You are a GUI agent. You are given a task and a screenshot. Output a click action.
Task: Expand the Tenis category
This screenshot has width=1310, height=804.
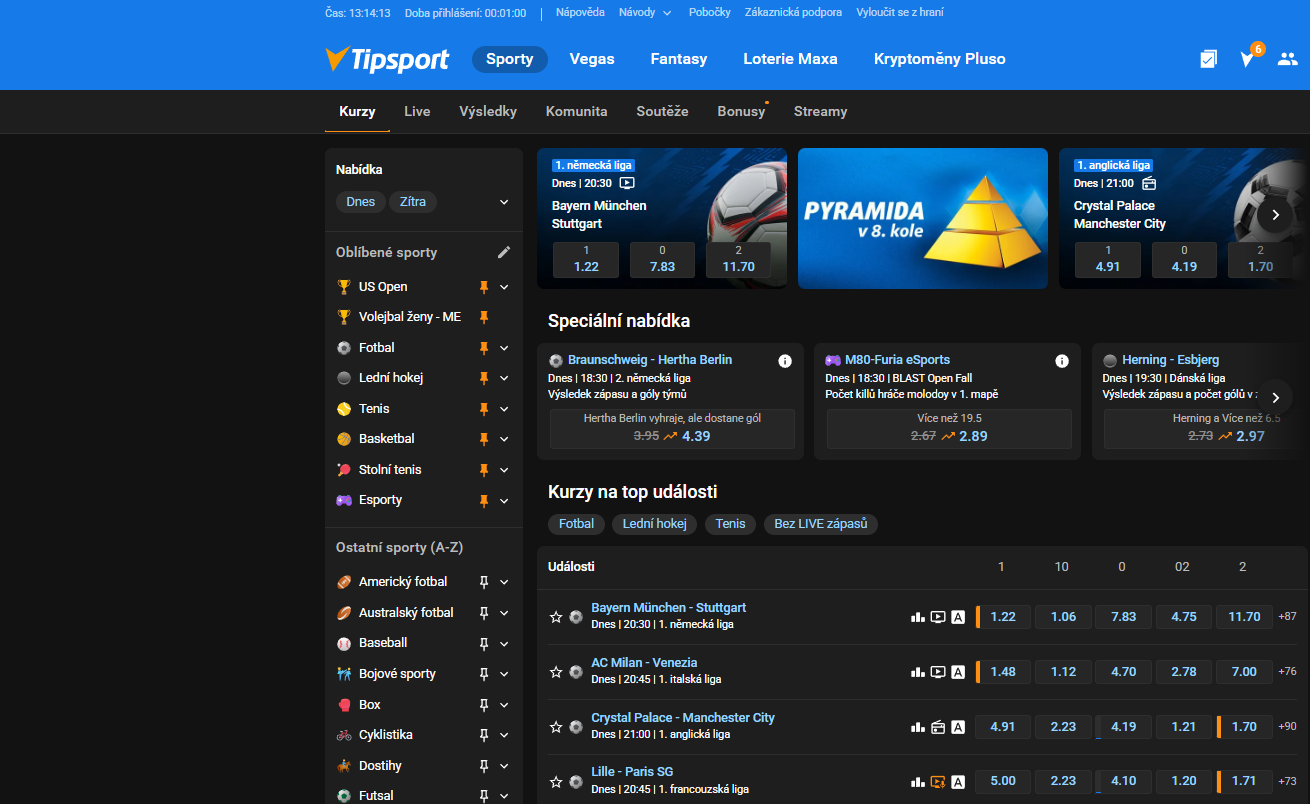tap(504, 409)
